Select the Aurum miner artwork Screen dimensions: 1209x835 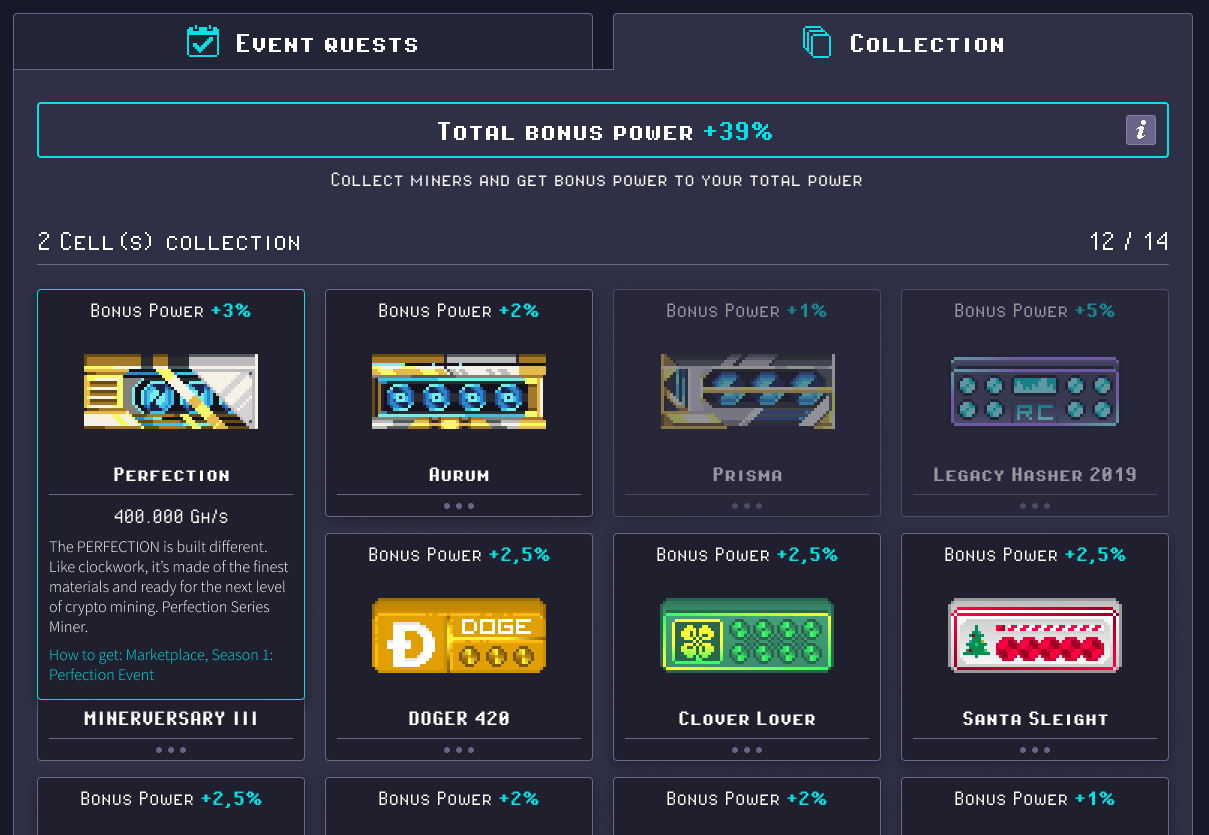pyautogui.click(x=458, y=392)
